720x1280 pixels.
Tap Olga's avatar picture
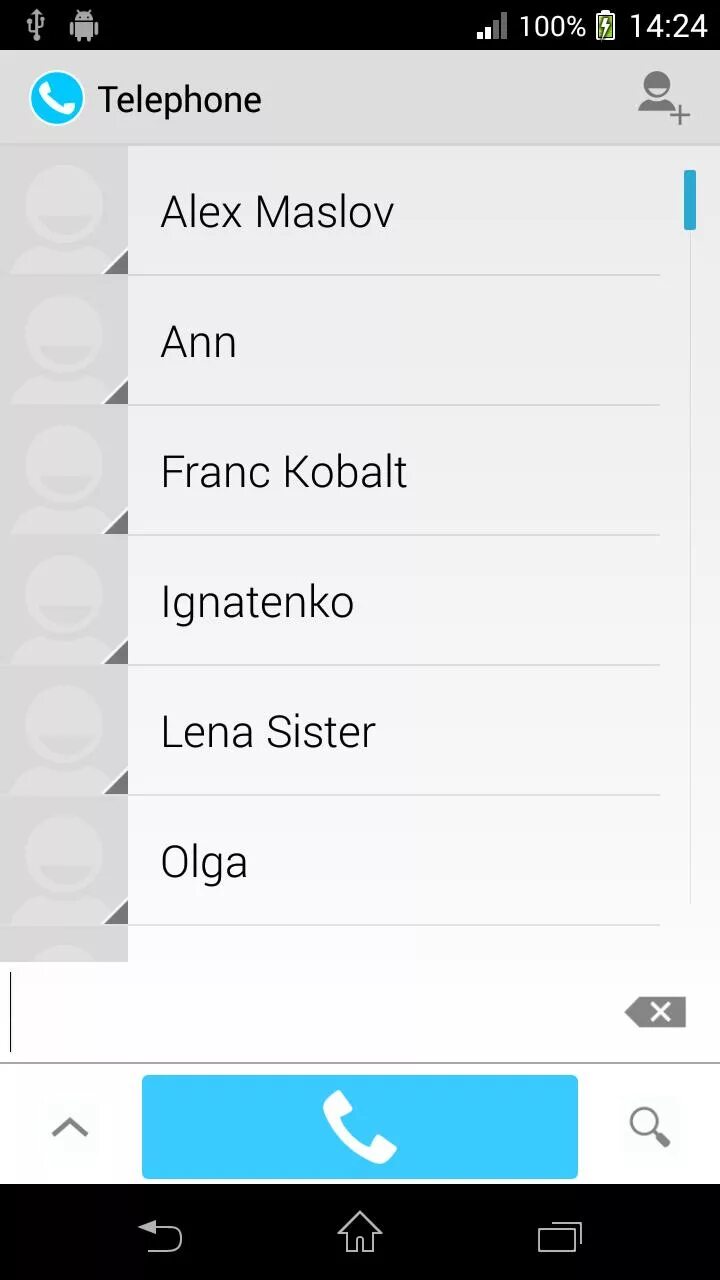pyautogui.click(x=64, y=861)
